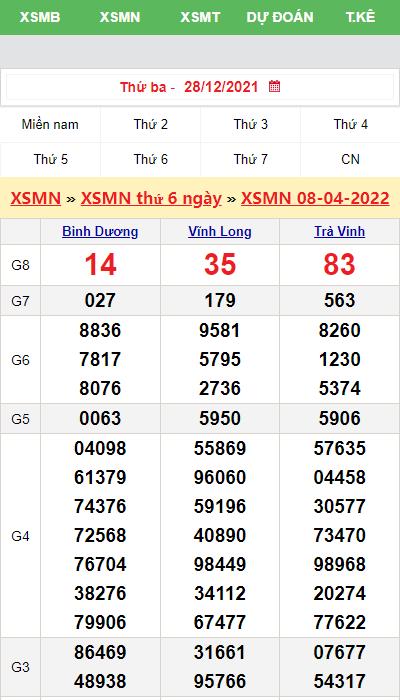The width and height of the screenshot is (400, 700).
Task: Select the Thứ 5 tab
Action: pos(50,159)
